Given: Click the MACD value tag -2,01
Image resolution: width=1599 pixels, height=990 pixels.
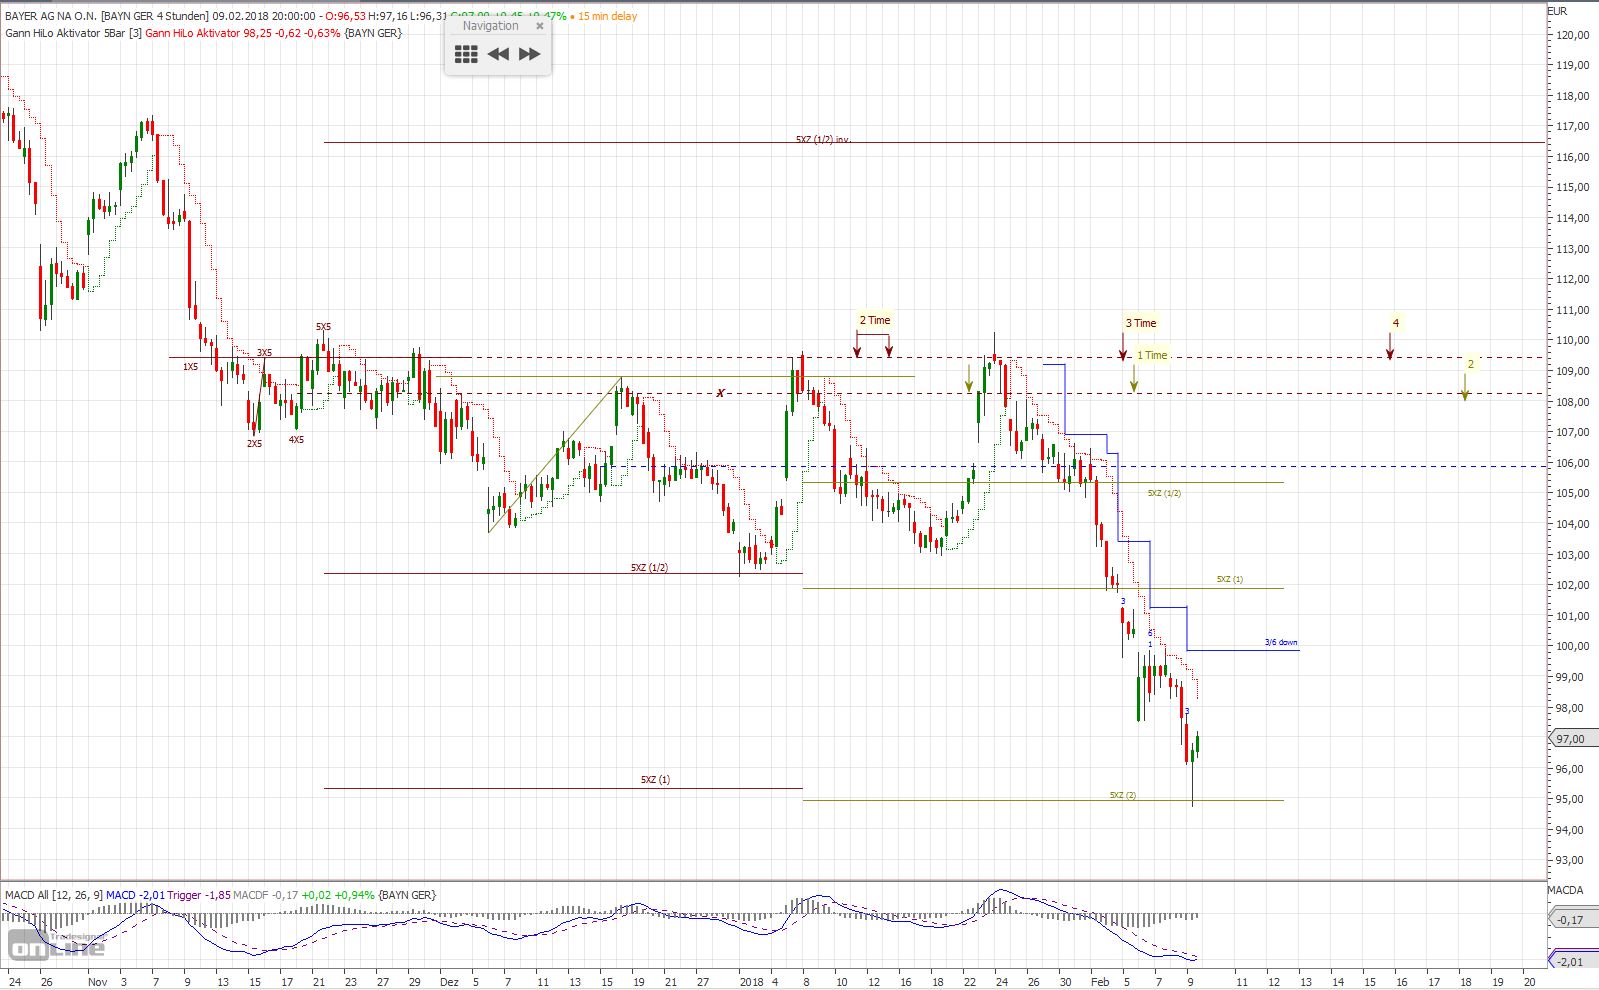Looking at the screenshot, I should (1571, 961).
